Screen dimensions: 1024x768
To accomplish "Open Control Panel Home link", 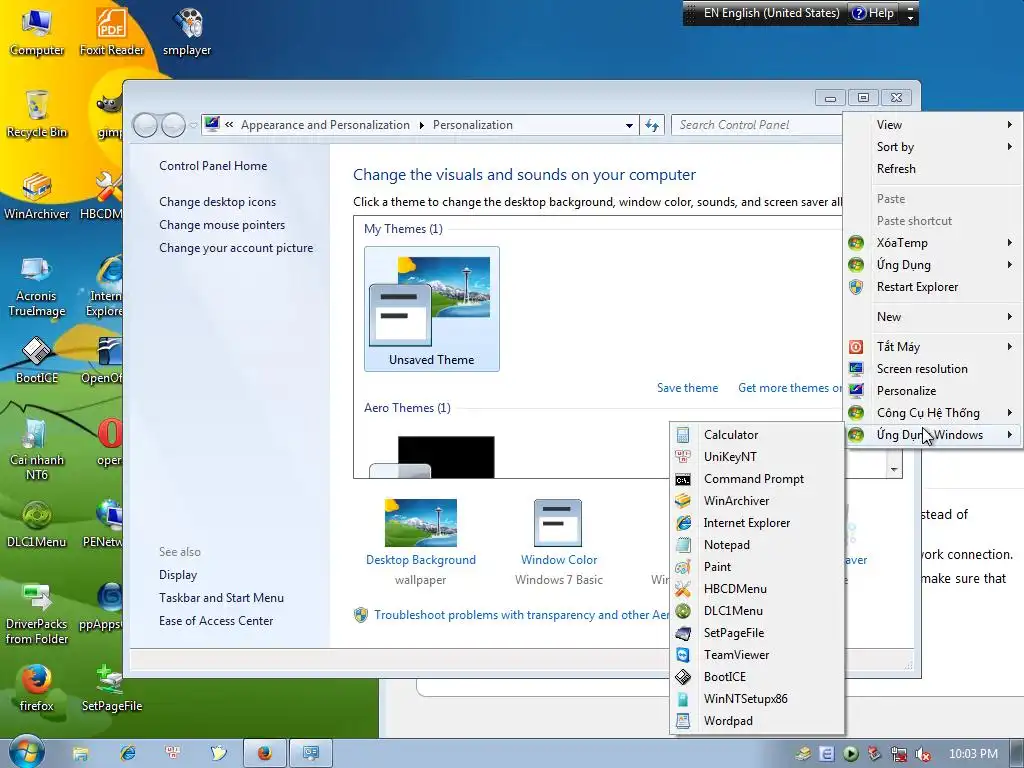I will click(x=213, y=166).
